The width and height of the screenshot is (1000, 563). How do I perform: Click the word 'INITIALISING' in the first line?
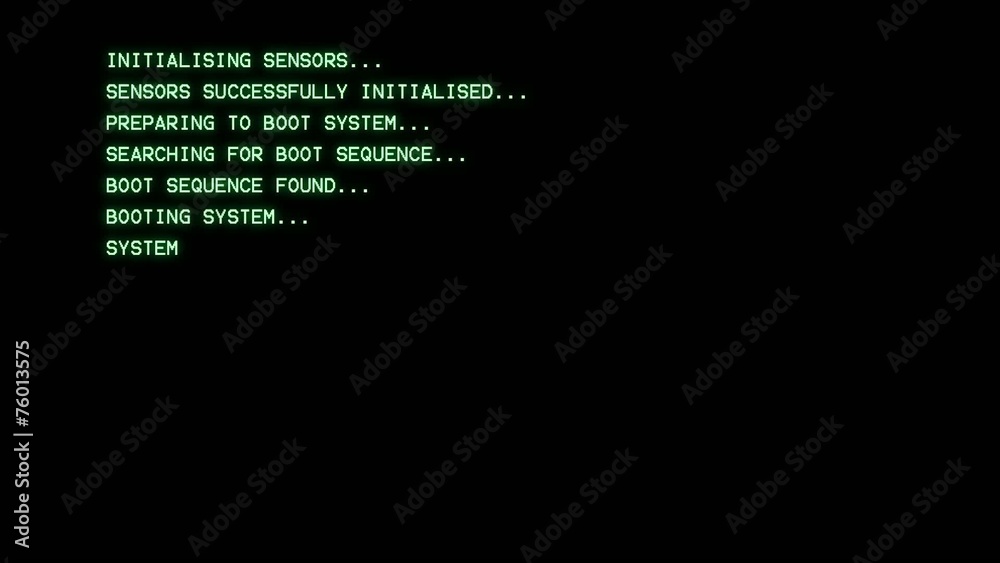point(179,61)
